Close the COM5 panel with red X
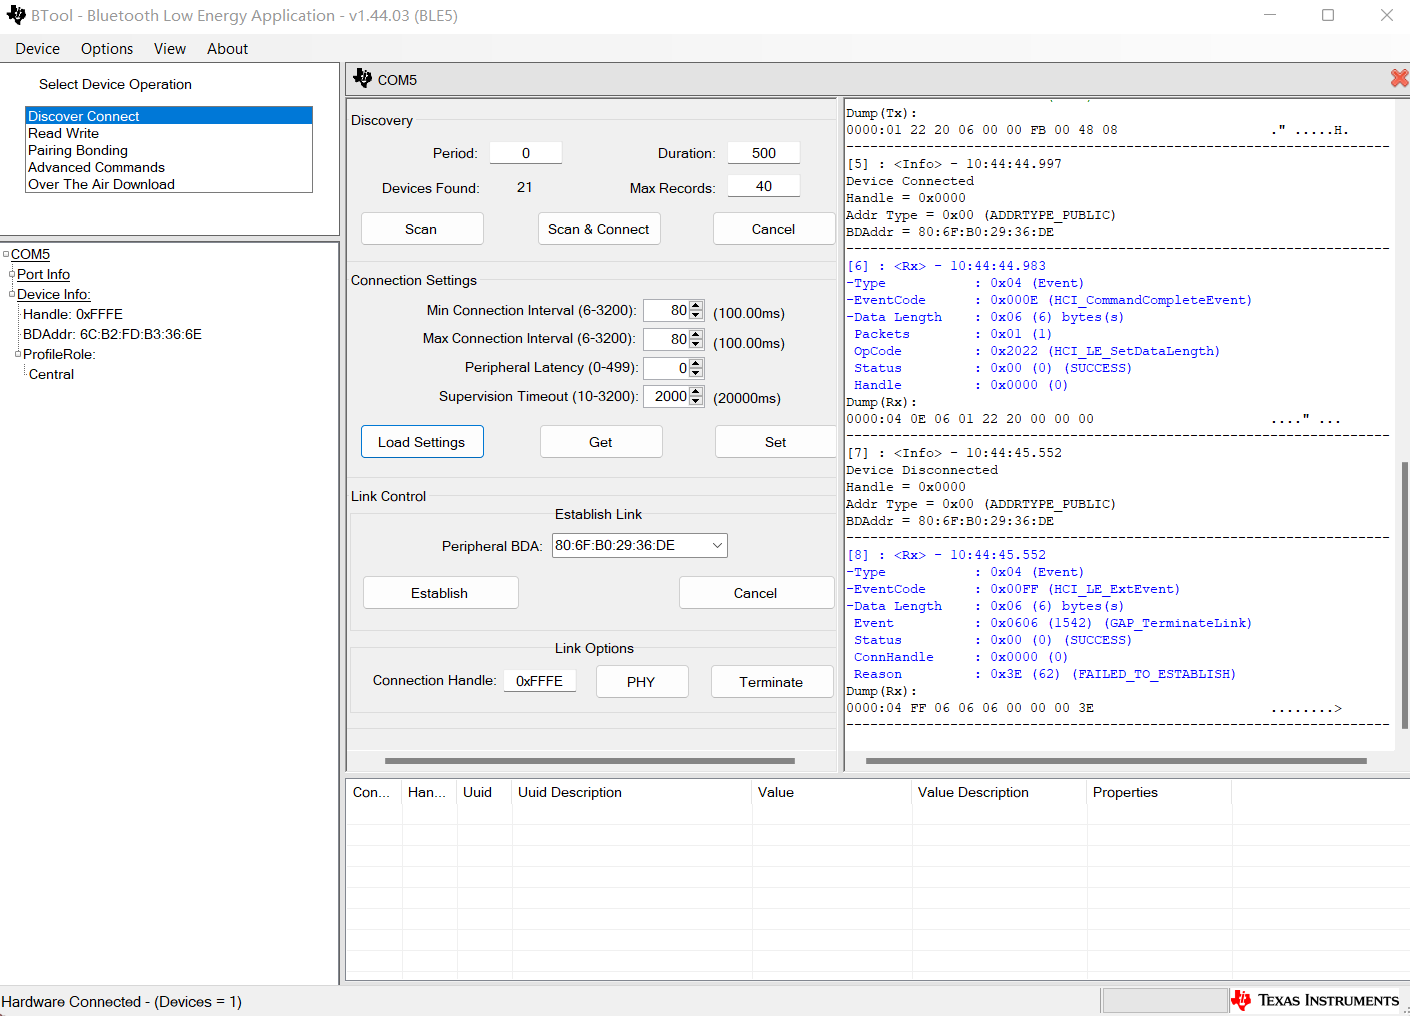This screenshot has height=1016, width=1410. coord(1399,78)
